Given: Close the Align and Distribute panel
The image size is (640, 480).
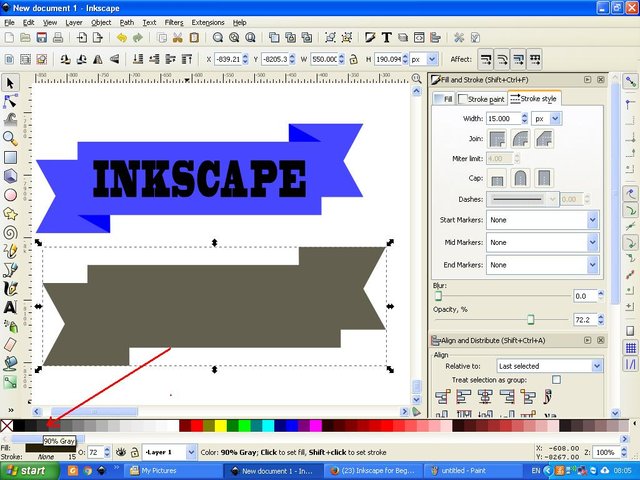Looking at the screenshot, I should 600,340.
